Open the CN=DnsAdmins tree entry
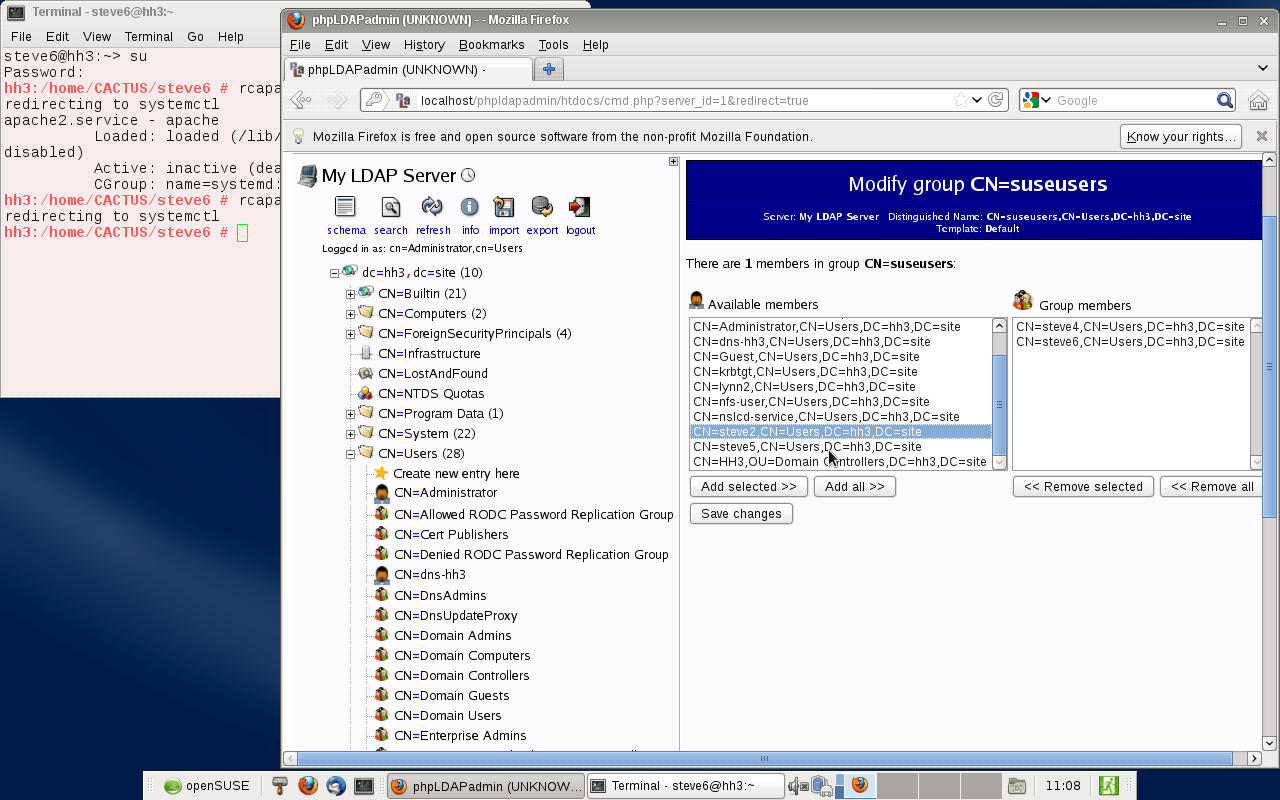Image resolution: width=1280 pixels, height=800 pixels. point(440,595)
